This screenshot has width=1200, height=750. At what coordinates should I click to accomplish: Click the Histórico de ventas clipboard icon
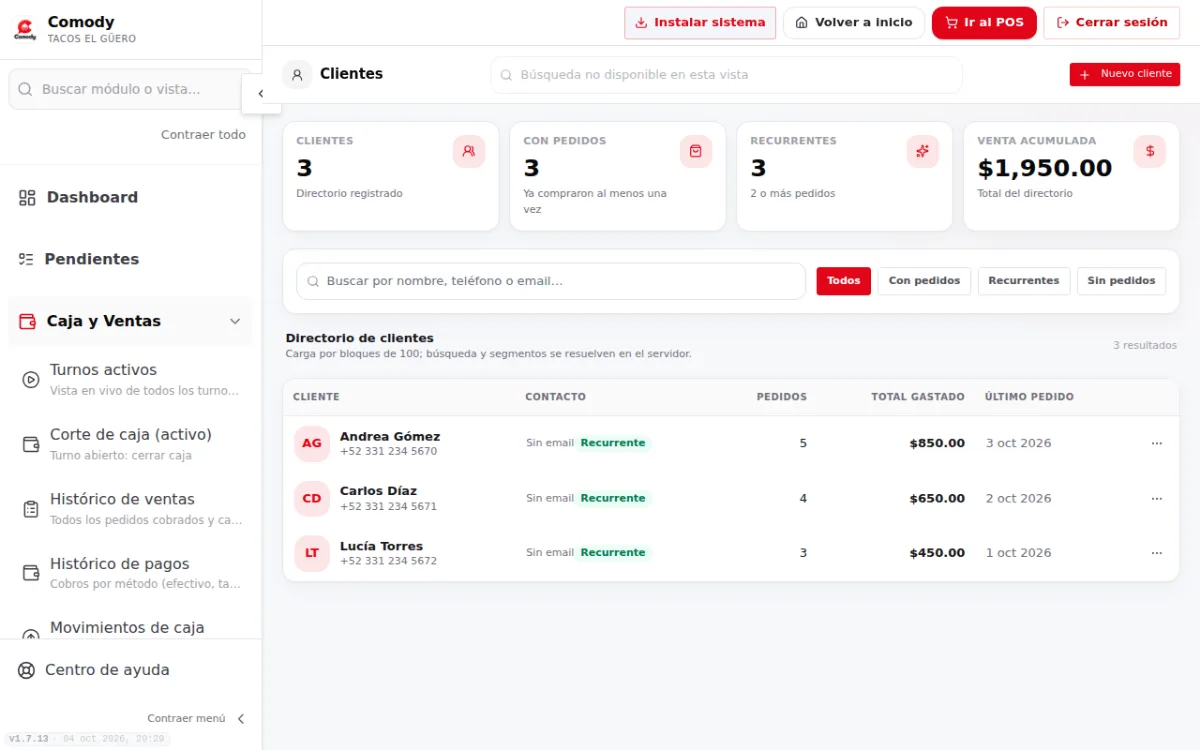click(x=31, y=509)
